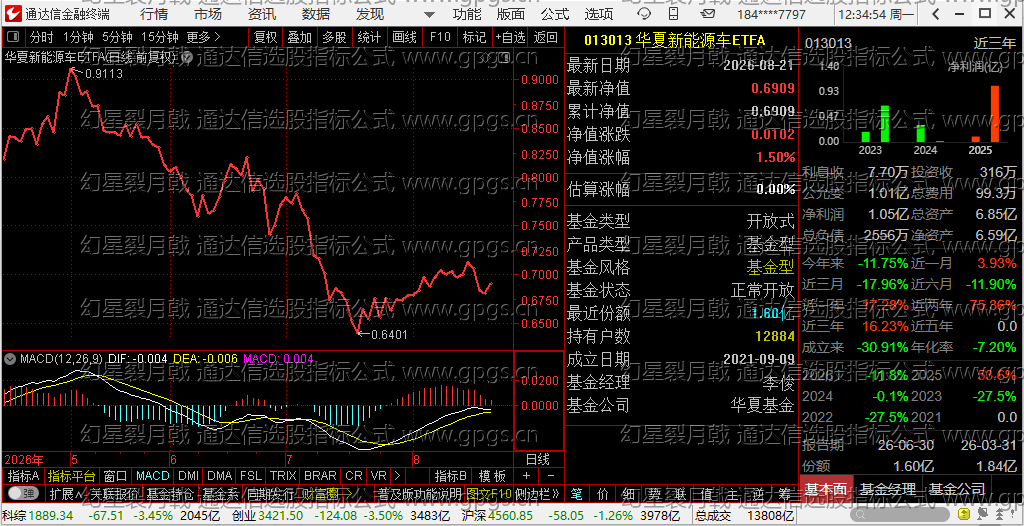Viewport: 1024px width, 526px height.
Task: Open 图文F10 link
Action: coord(489,493)
